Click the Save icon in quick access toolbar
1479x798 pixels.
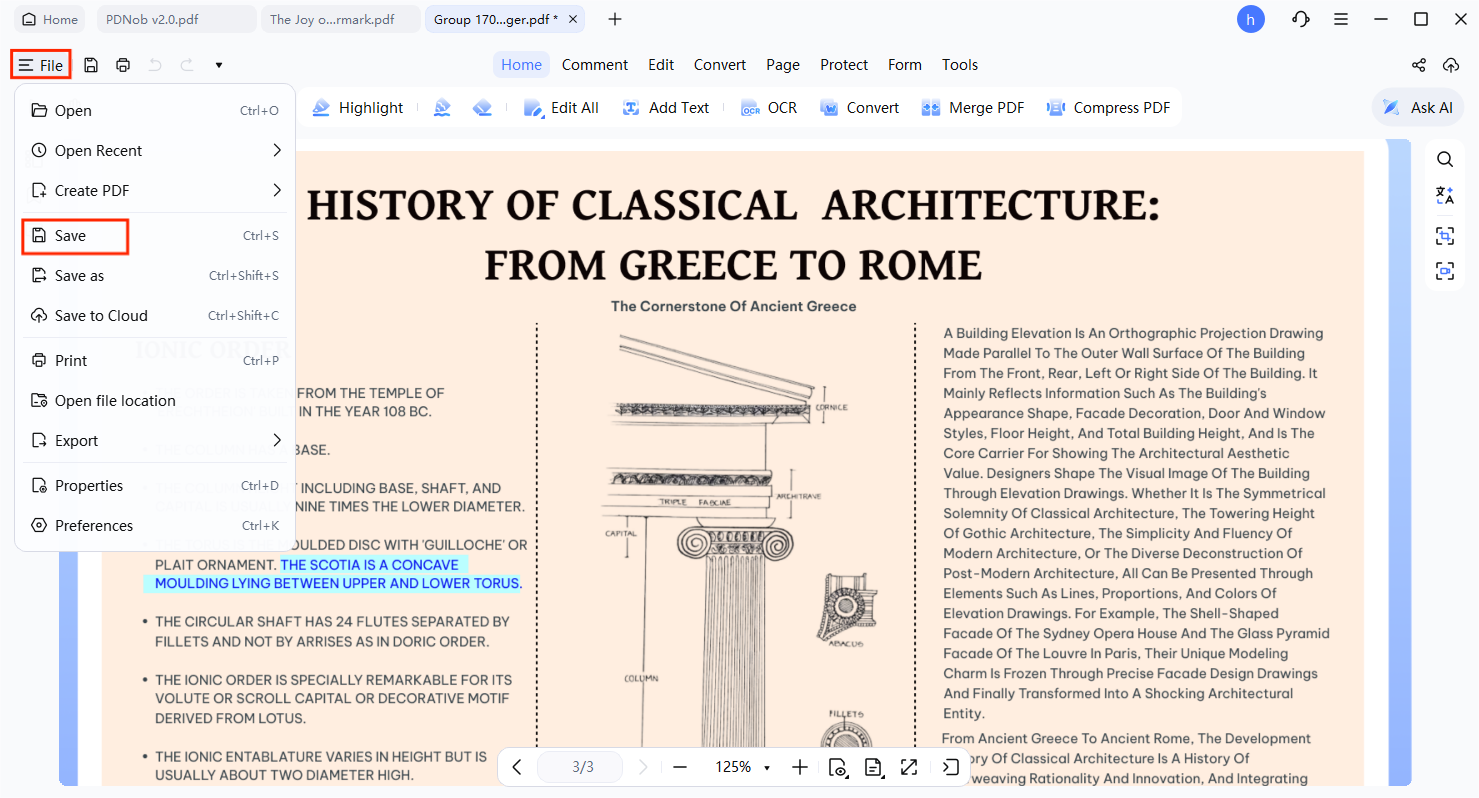(90, 64)
